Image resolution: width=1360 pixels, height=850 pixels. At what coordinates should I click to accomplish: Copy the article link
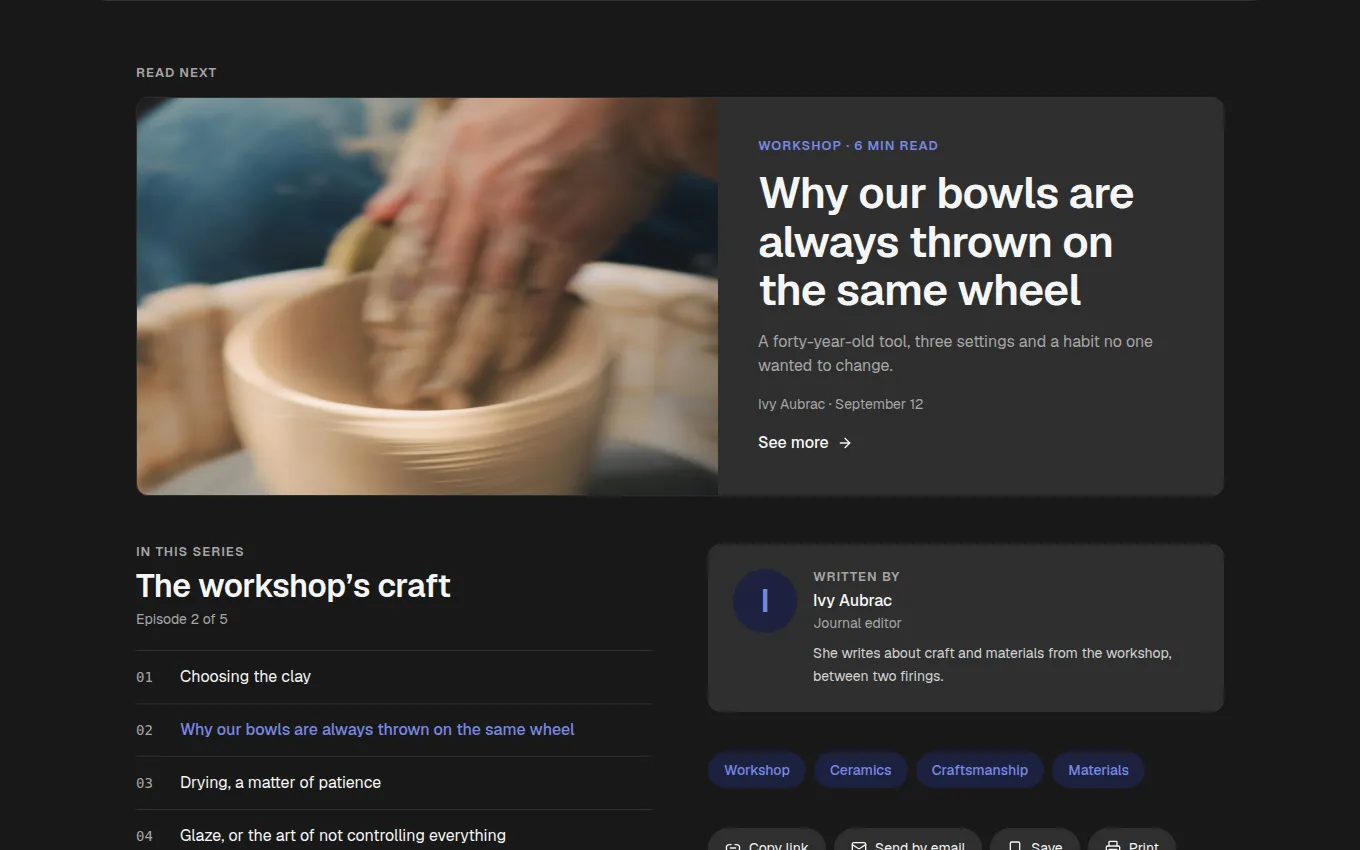(767, 840)
